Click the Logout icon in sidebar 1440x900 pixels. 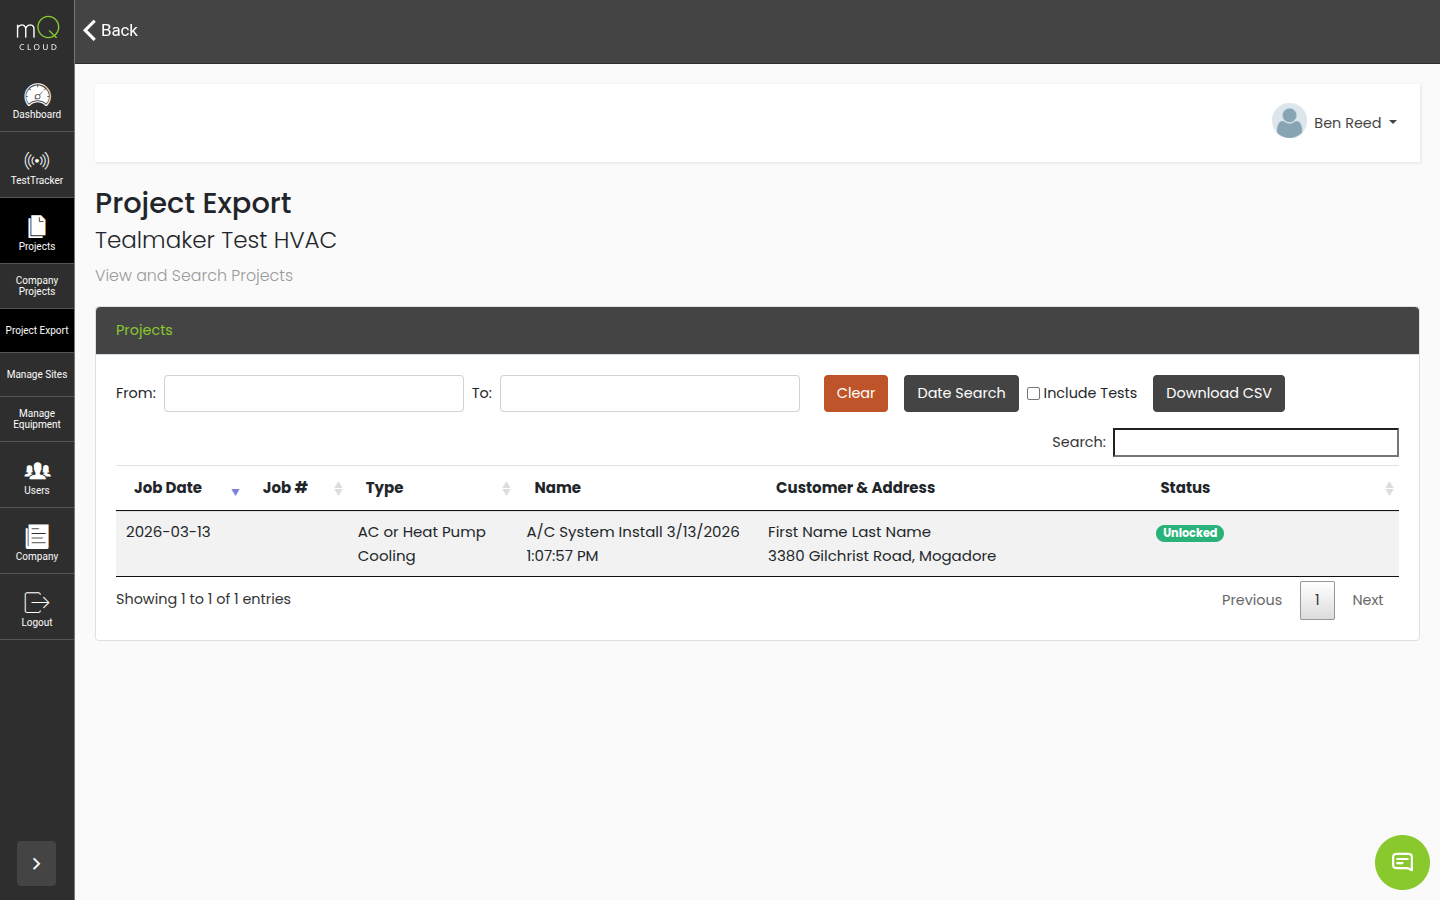tap(37, 606)
